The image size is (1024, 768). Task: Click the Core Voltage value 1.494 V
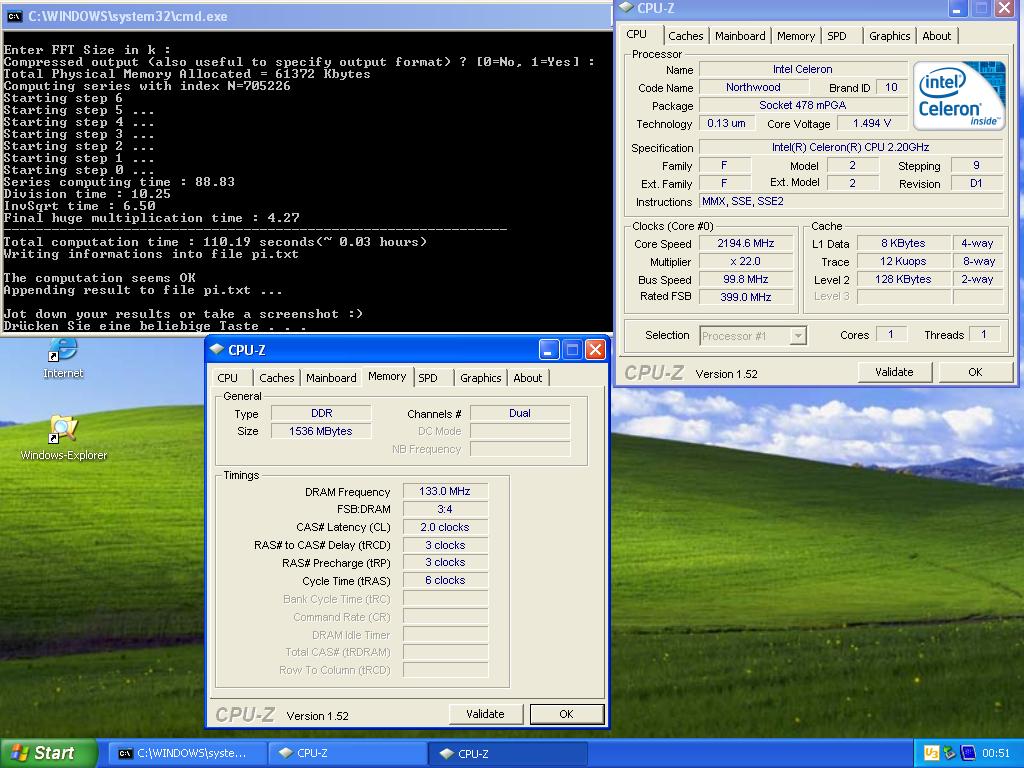(x=871, y=123)
